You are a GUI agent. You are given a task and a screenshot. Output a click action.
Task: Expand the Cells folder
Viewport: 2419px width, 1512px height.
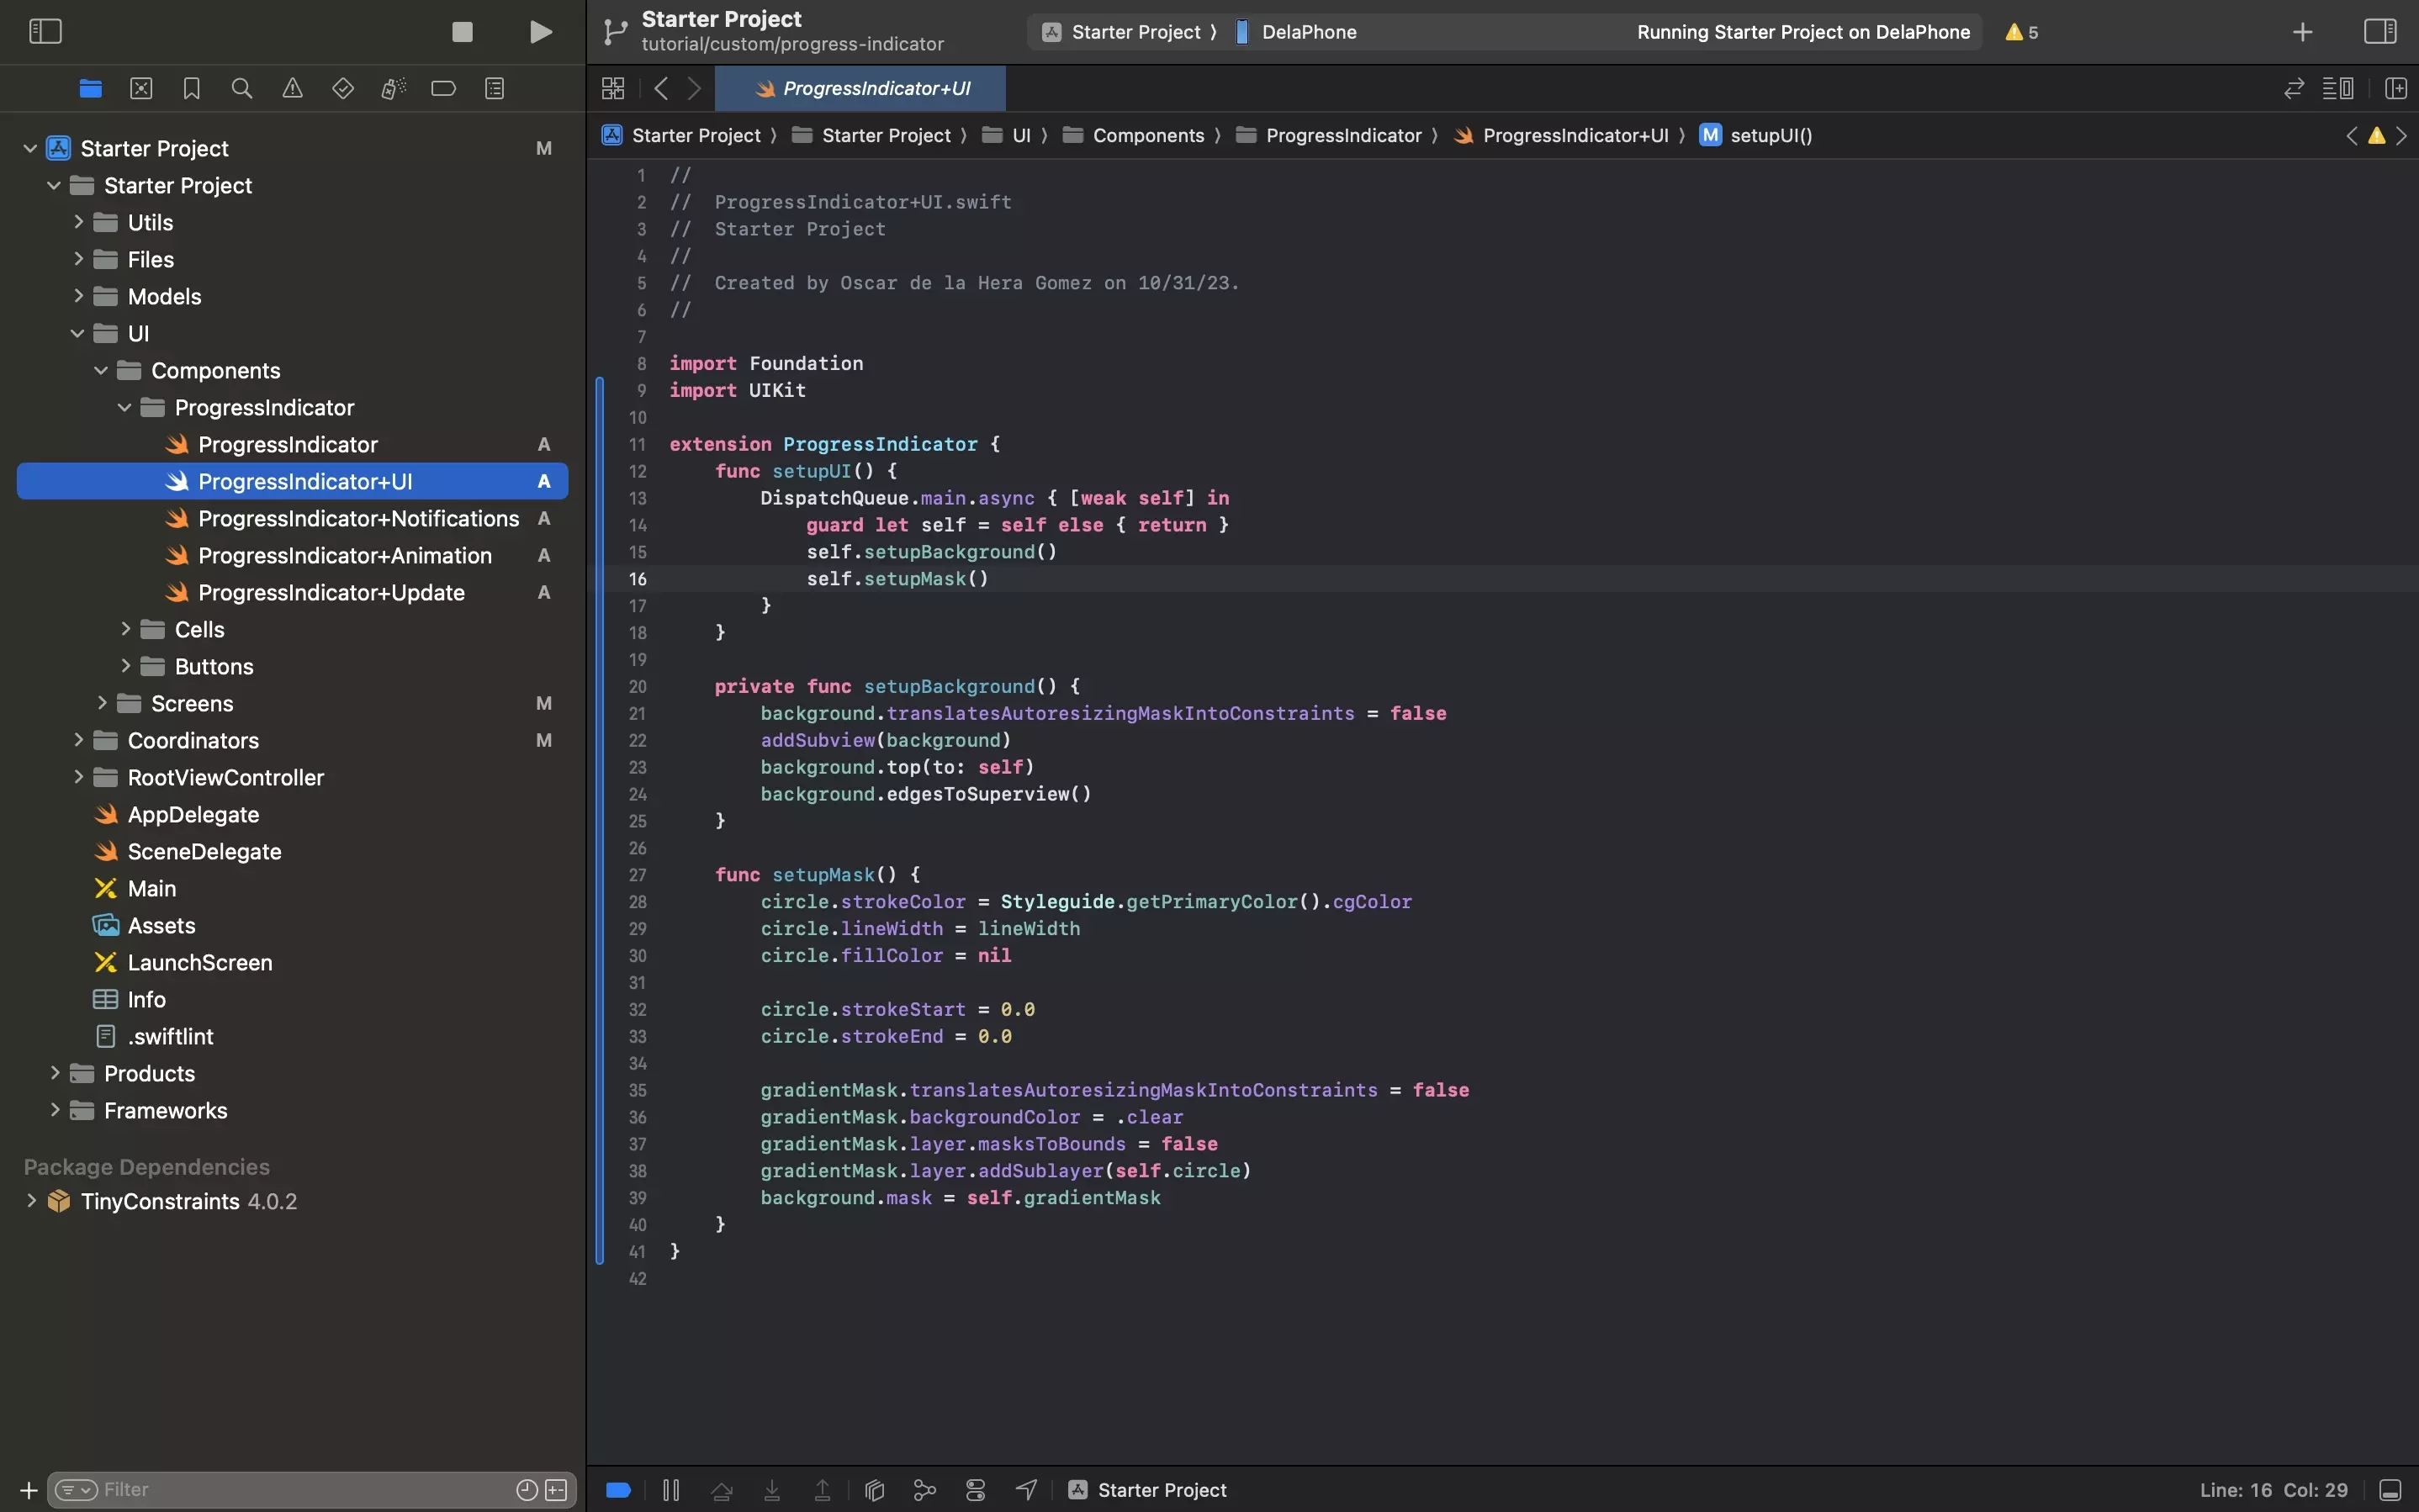(x=125, y=629)
